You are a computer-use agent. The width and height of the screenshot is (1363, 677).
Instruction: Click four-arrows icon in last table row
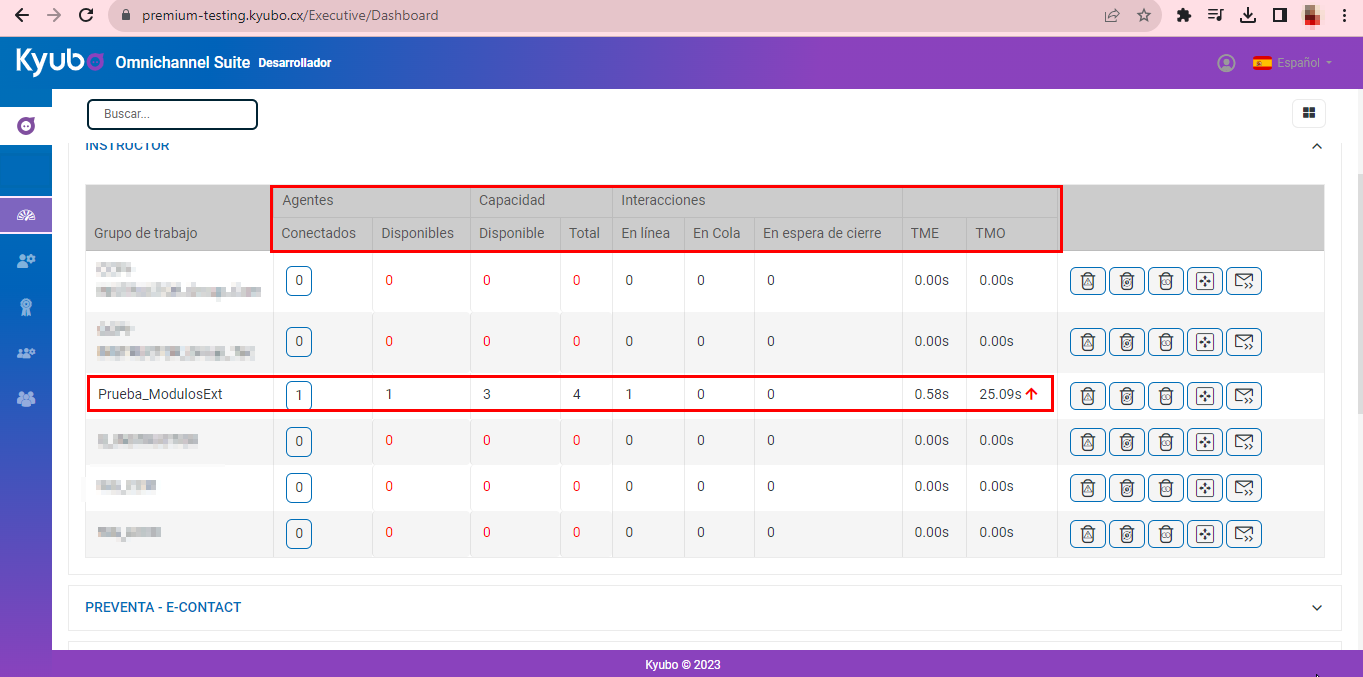(x=1205, y=534)
